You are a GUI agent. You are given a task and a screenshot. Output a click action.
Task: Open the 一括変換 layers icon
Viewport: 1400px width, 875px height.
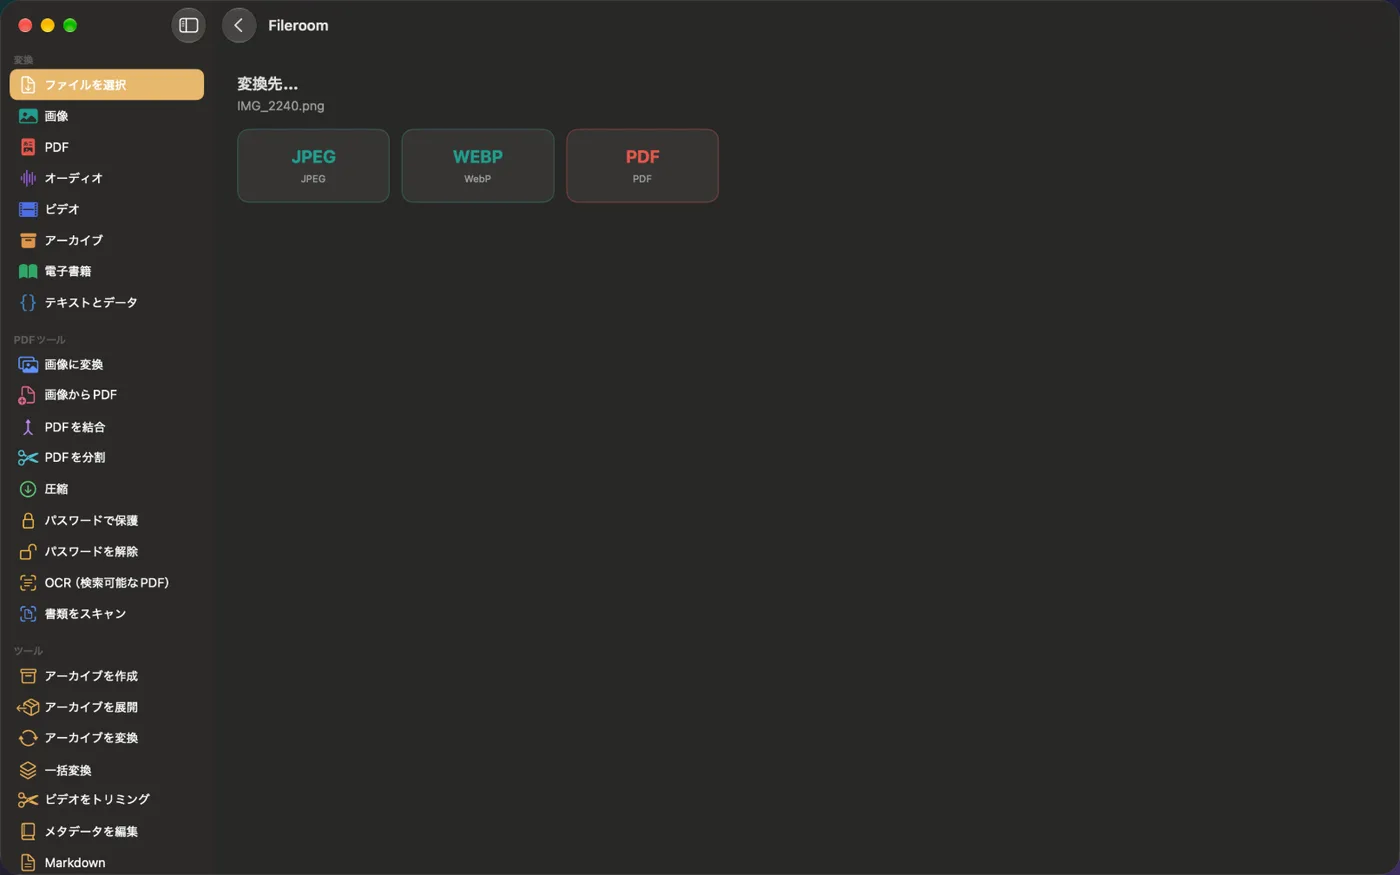(28, 770)
